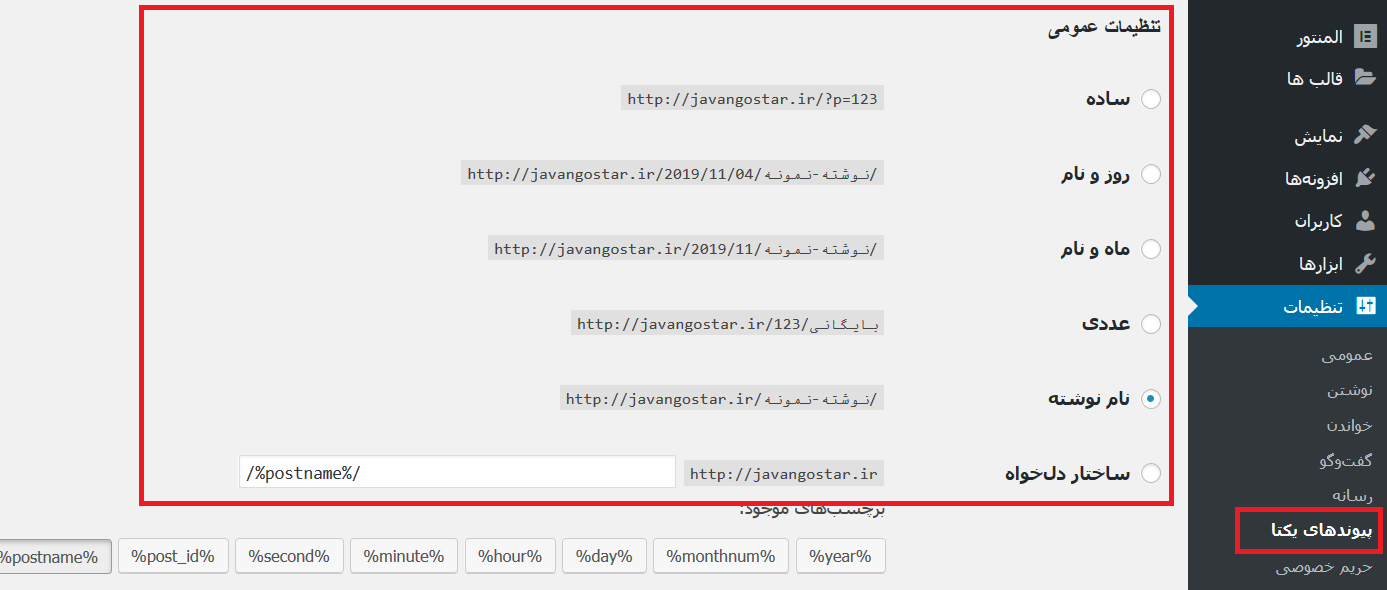Select the ساده permalink radio button
The width and height of the screenshot is (1387, 590).
[1151, 99]
